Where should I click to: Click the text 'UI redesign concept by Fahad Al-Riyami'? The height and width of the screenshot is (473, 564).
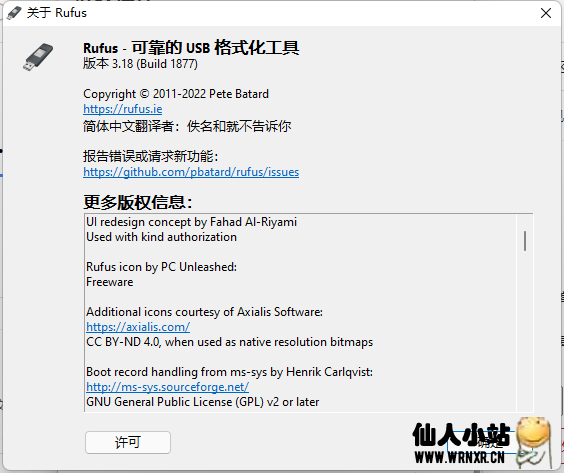[191, 222]
